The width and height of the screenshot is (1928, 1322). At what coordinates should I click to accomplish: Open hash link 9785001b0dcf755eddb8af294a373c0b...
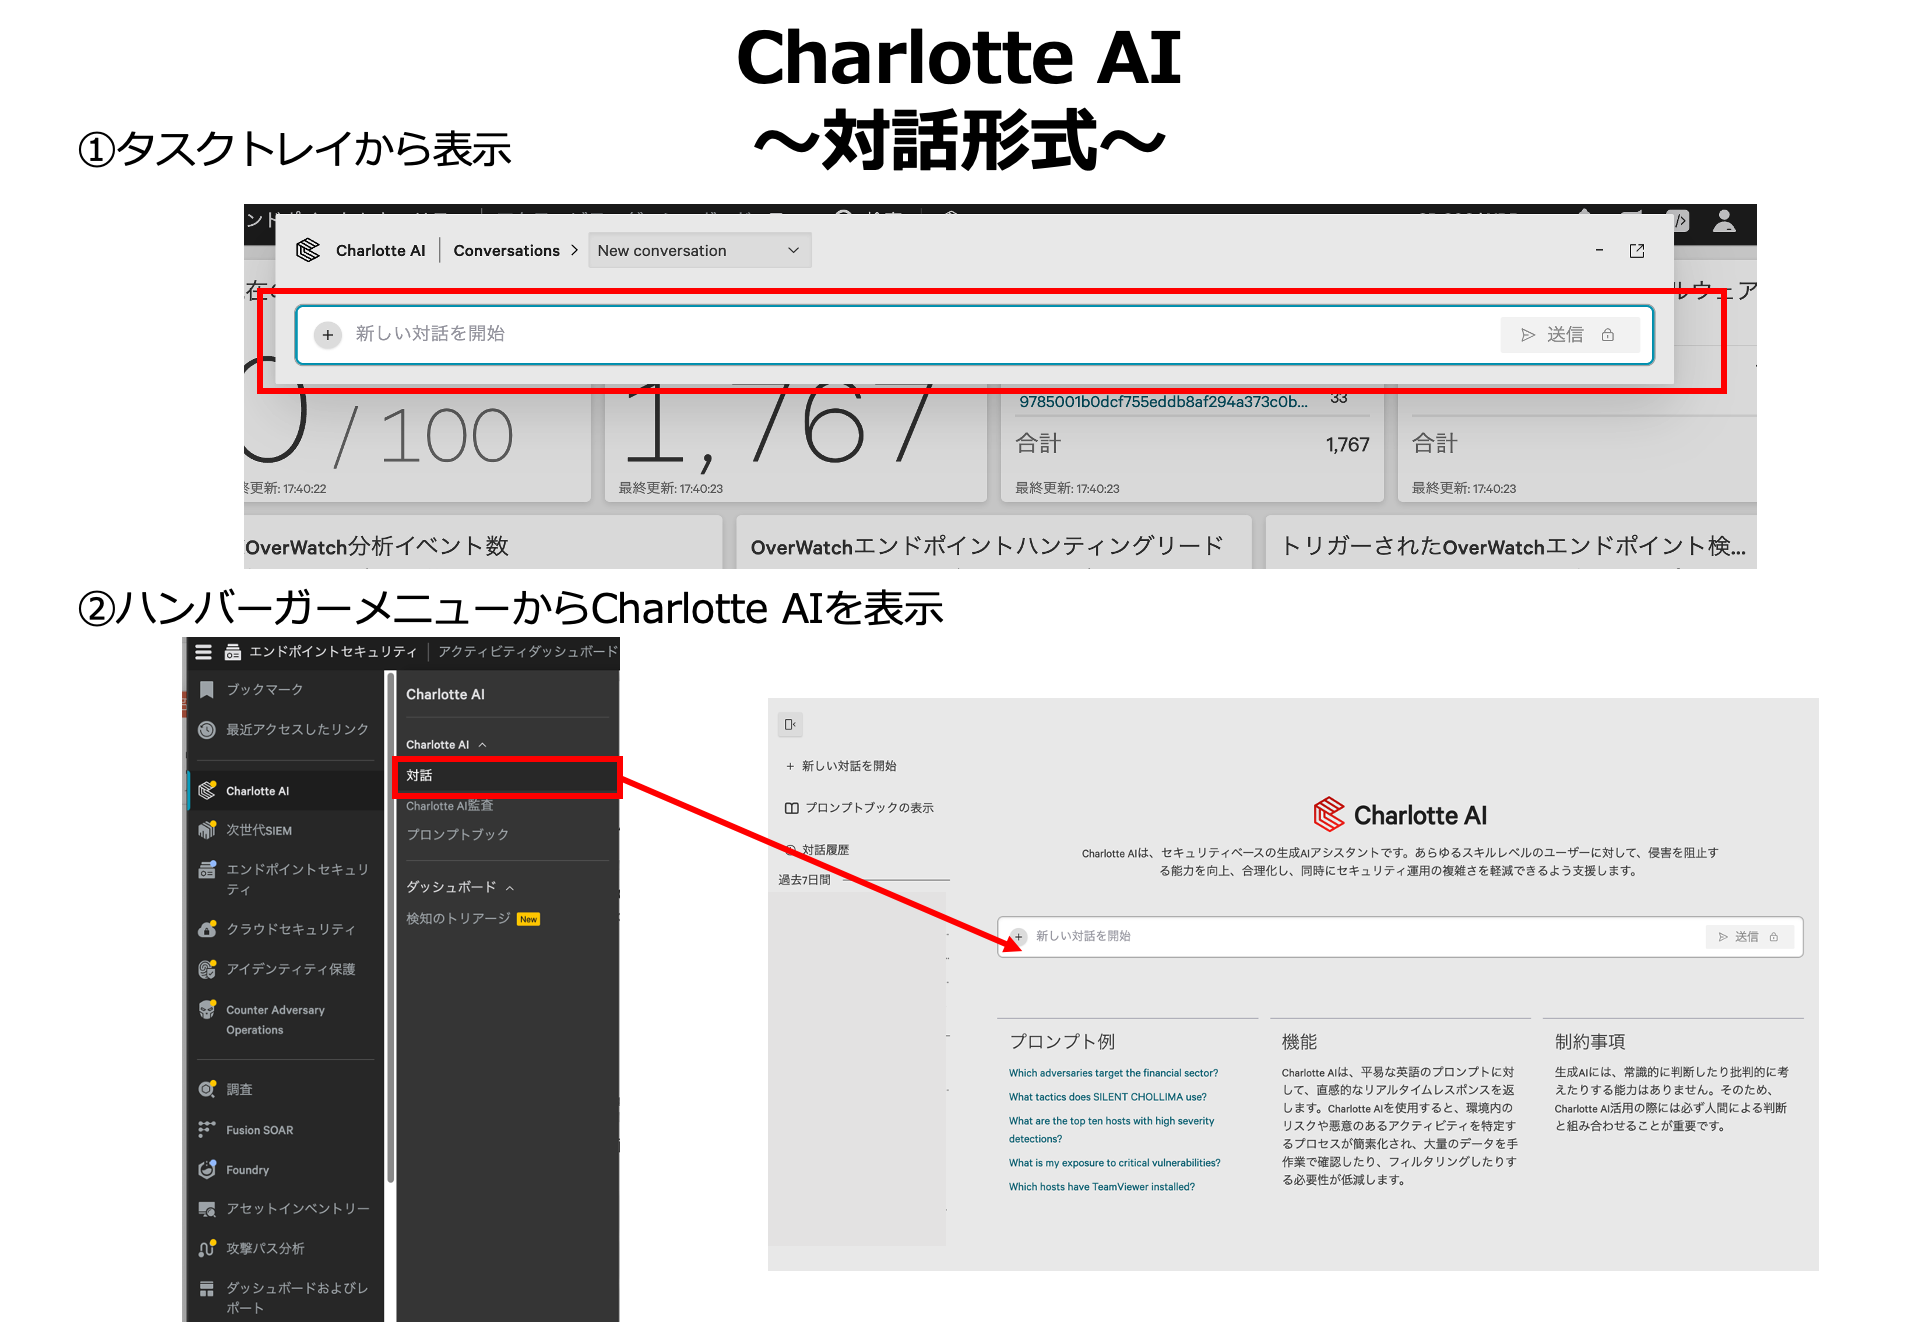coord(1163,401)
